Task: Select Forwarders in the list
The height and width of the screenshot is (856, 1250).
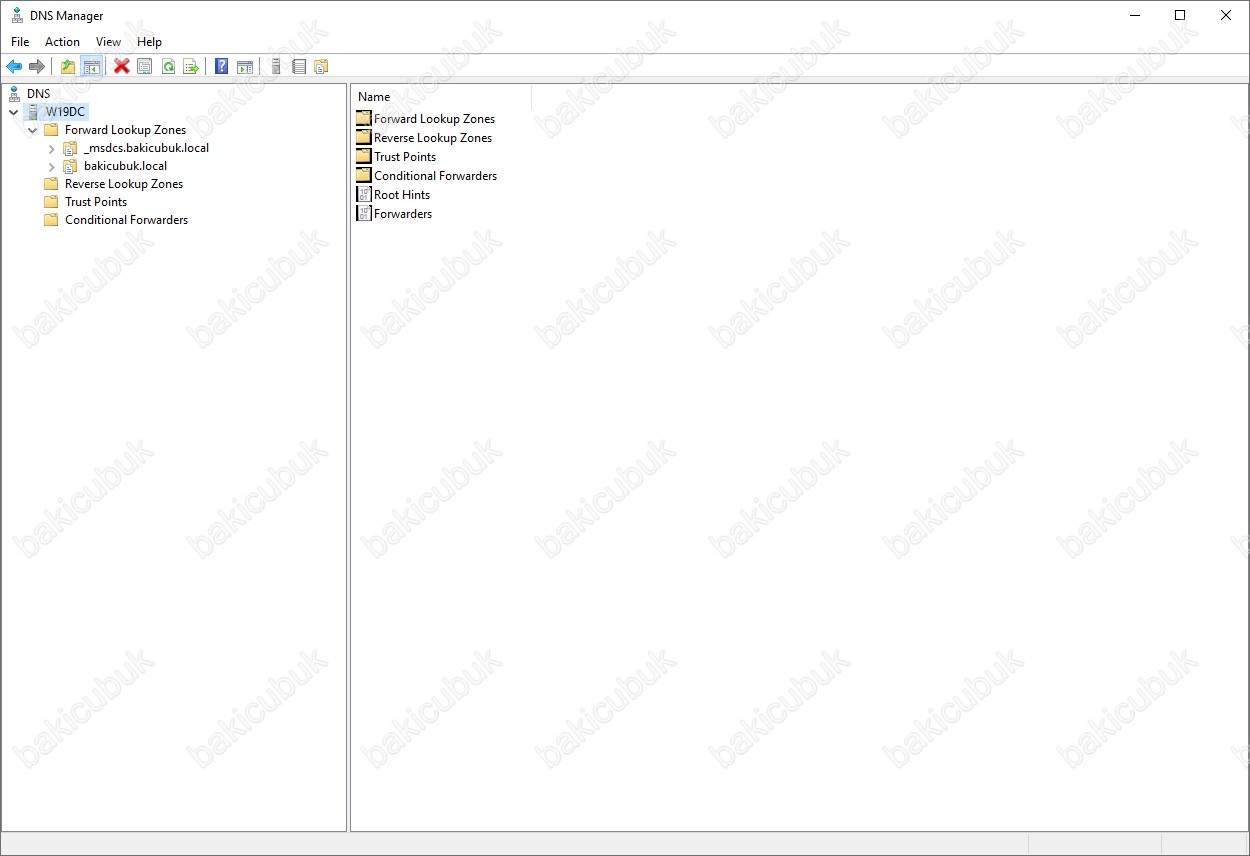Action: (403, 214)
